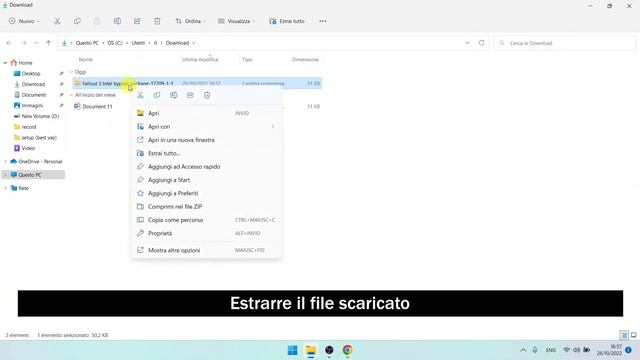
Task: Choose Apri in una nuova finestra
Action: coord(206,140)
